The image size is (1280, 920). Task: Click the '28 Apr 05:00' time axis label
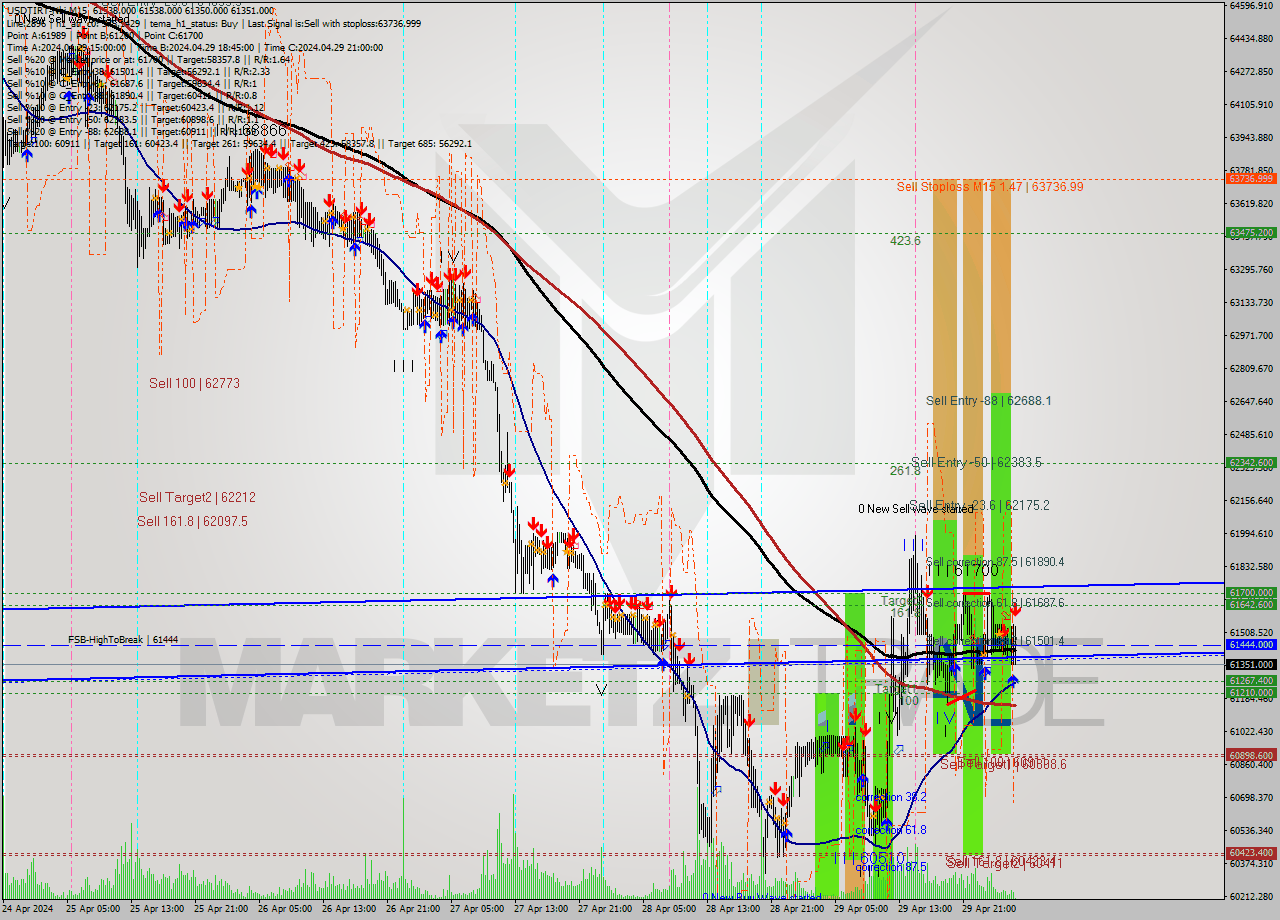(669, 909)
